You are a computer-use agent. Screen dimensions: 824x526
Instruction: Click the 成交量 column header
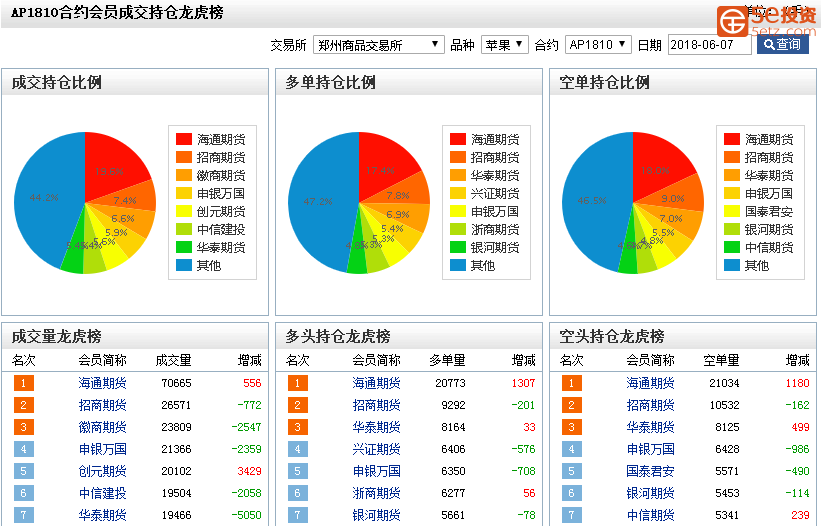[173, 360]
